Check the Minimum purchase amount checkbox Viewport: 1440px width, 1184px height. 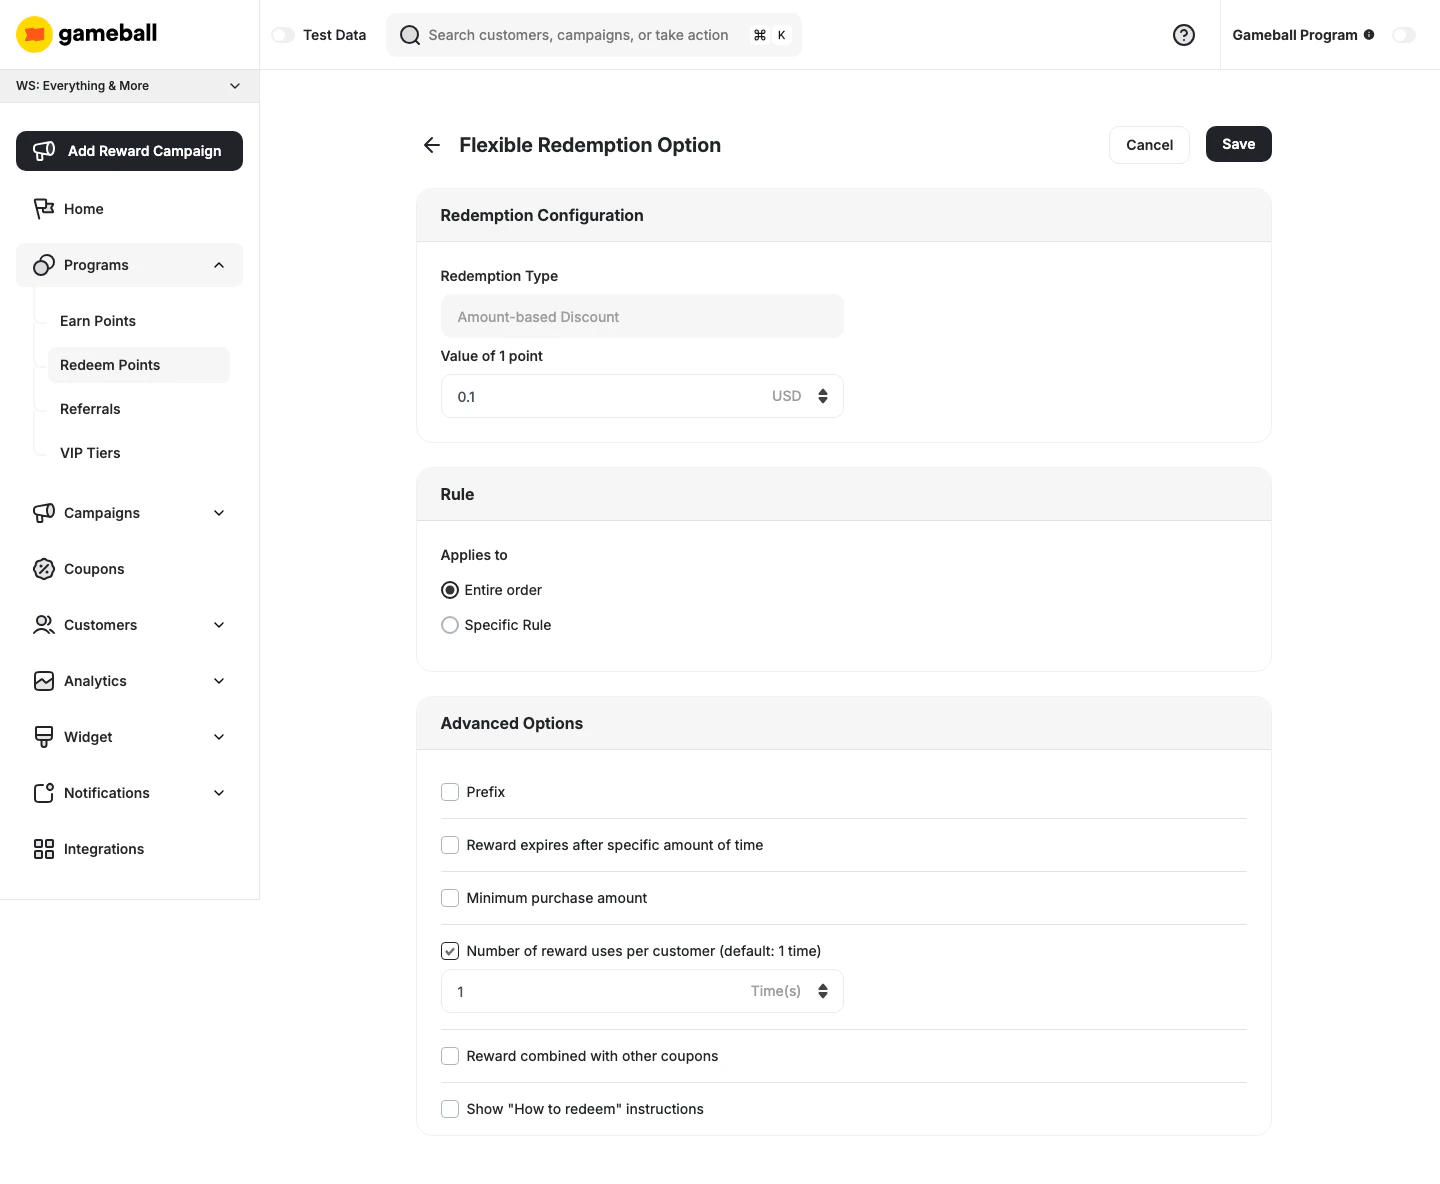[x=450, y=898]
